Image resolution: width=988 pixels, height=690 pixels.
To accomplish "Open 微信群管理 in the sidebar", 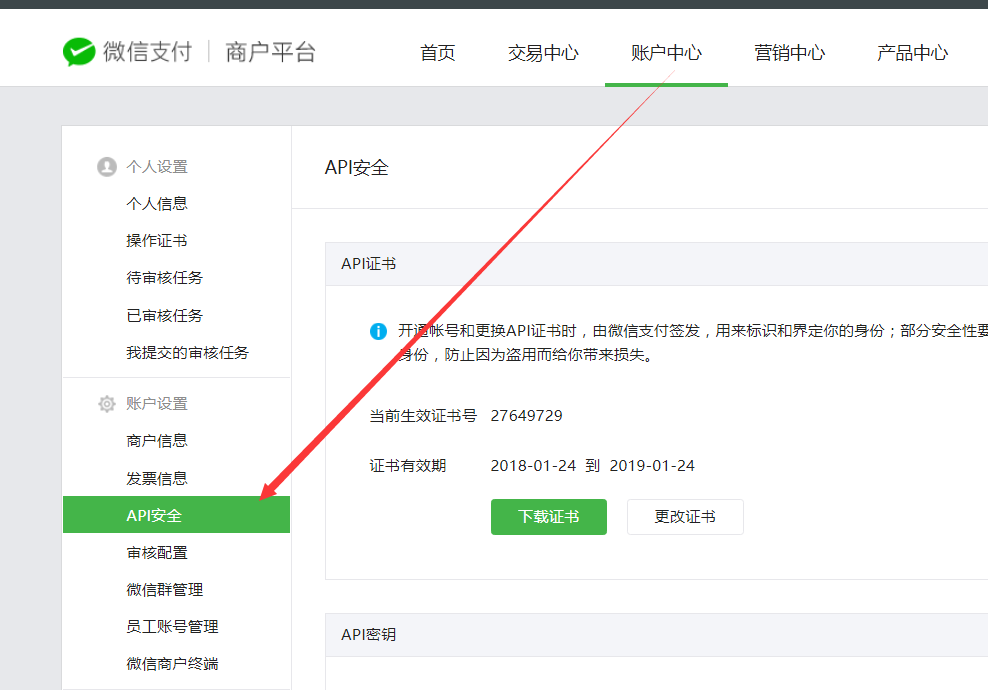I will pos(164,590).
